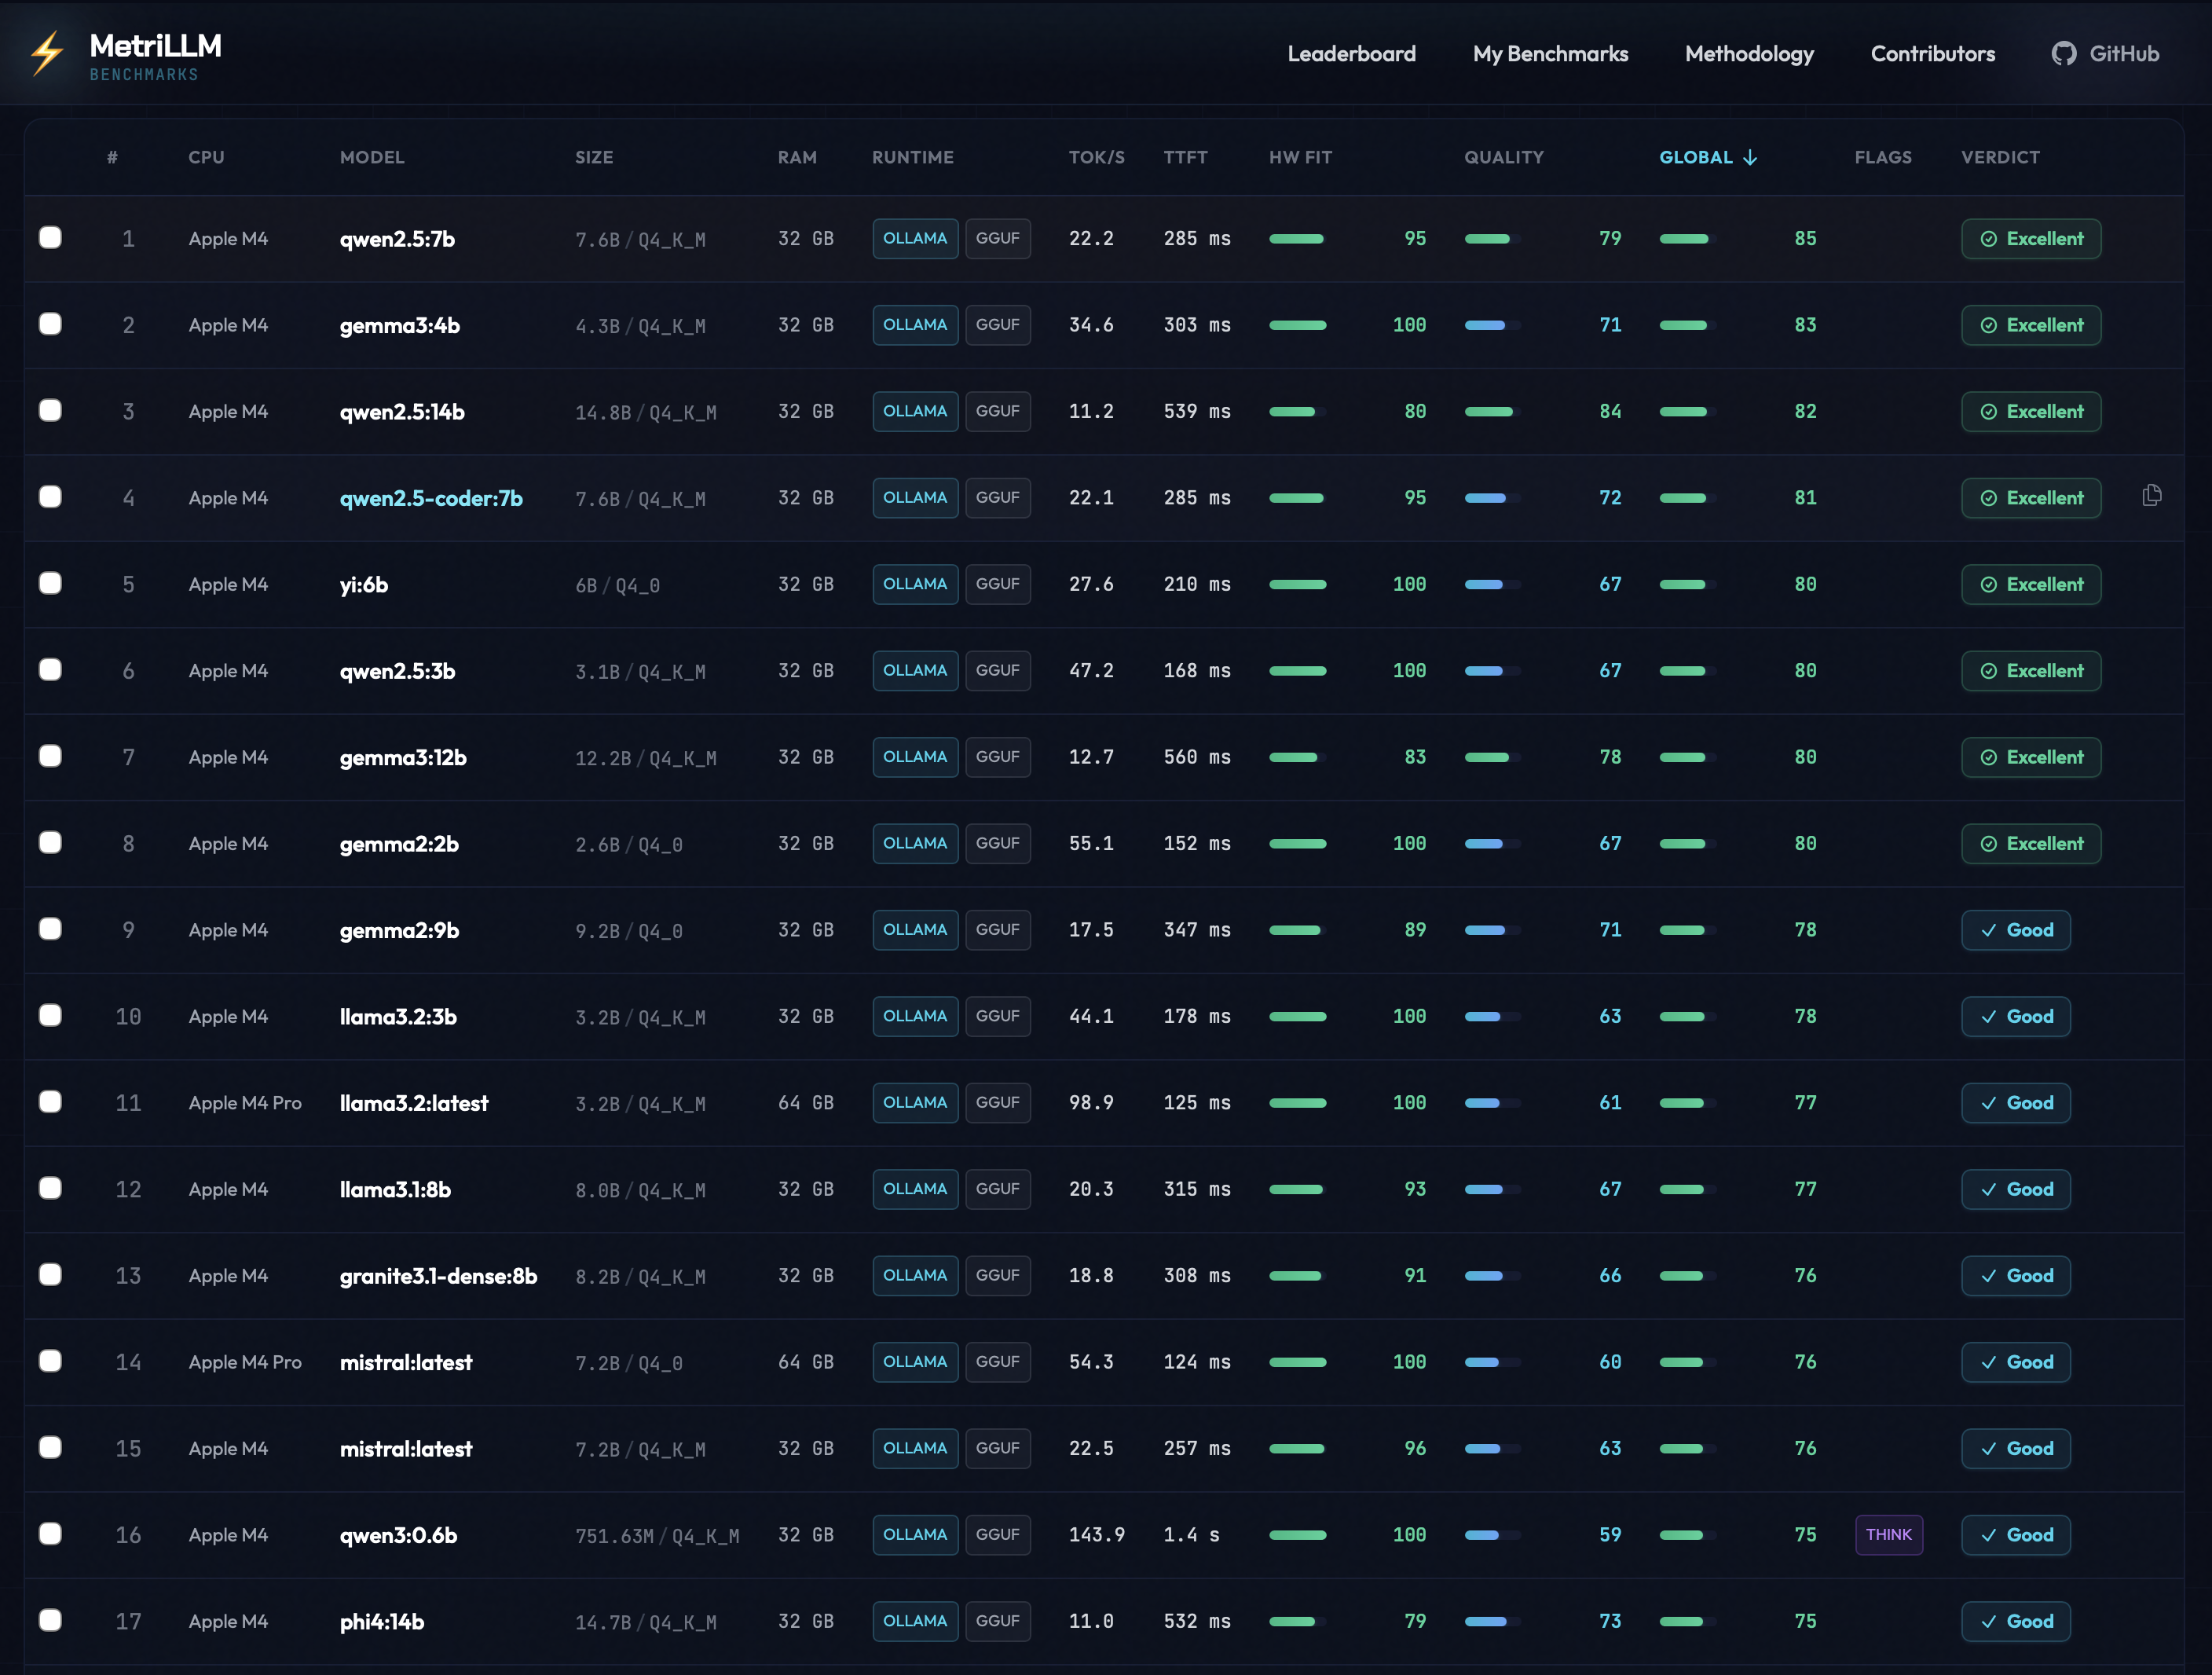Click the Contributors navigation link
Screen dimensions: 2212x1675
1932,53
